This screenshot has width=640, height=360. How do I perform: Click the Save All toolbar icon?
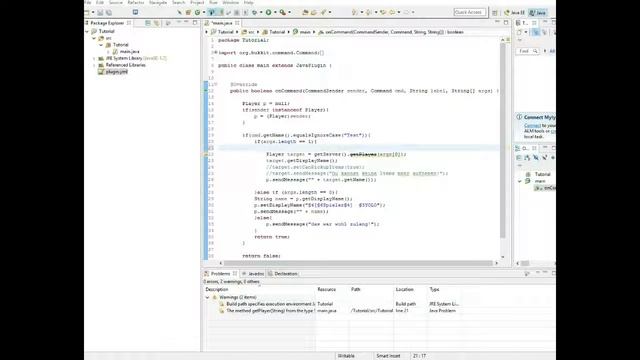tap(109, 13)
